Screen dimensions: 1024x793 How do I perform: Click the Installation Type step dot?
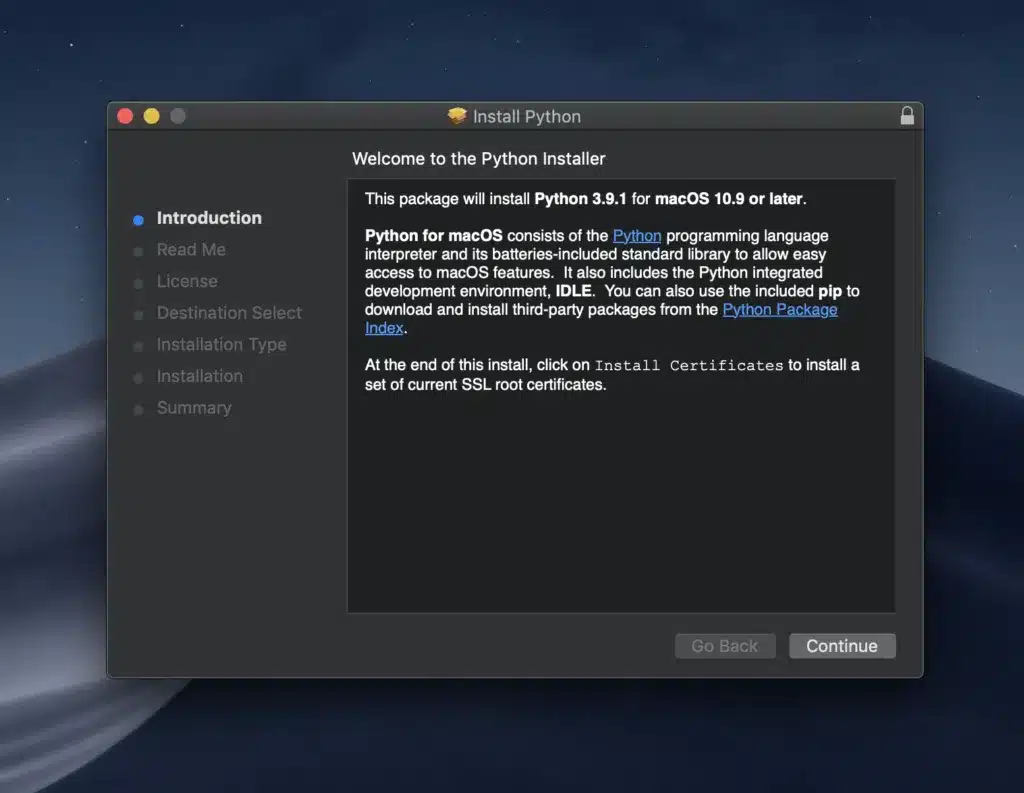pyautogui.click(x=137, y=345)
